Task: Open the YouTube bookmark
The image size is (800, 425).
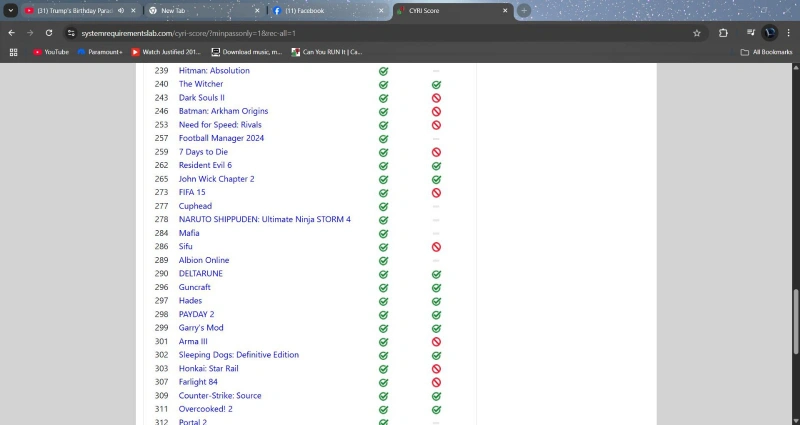Action: [51, 52]
